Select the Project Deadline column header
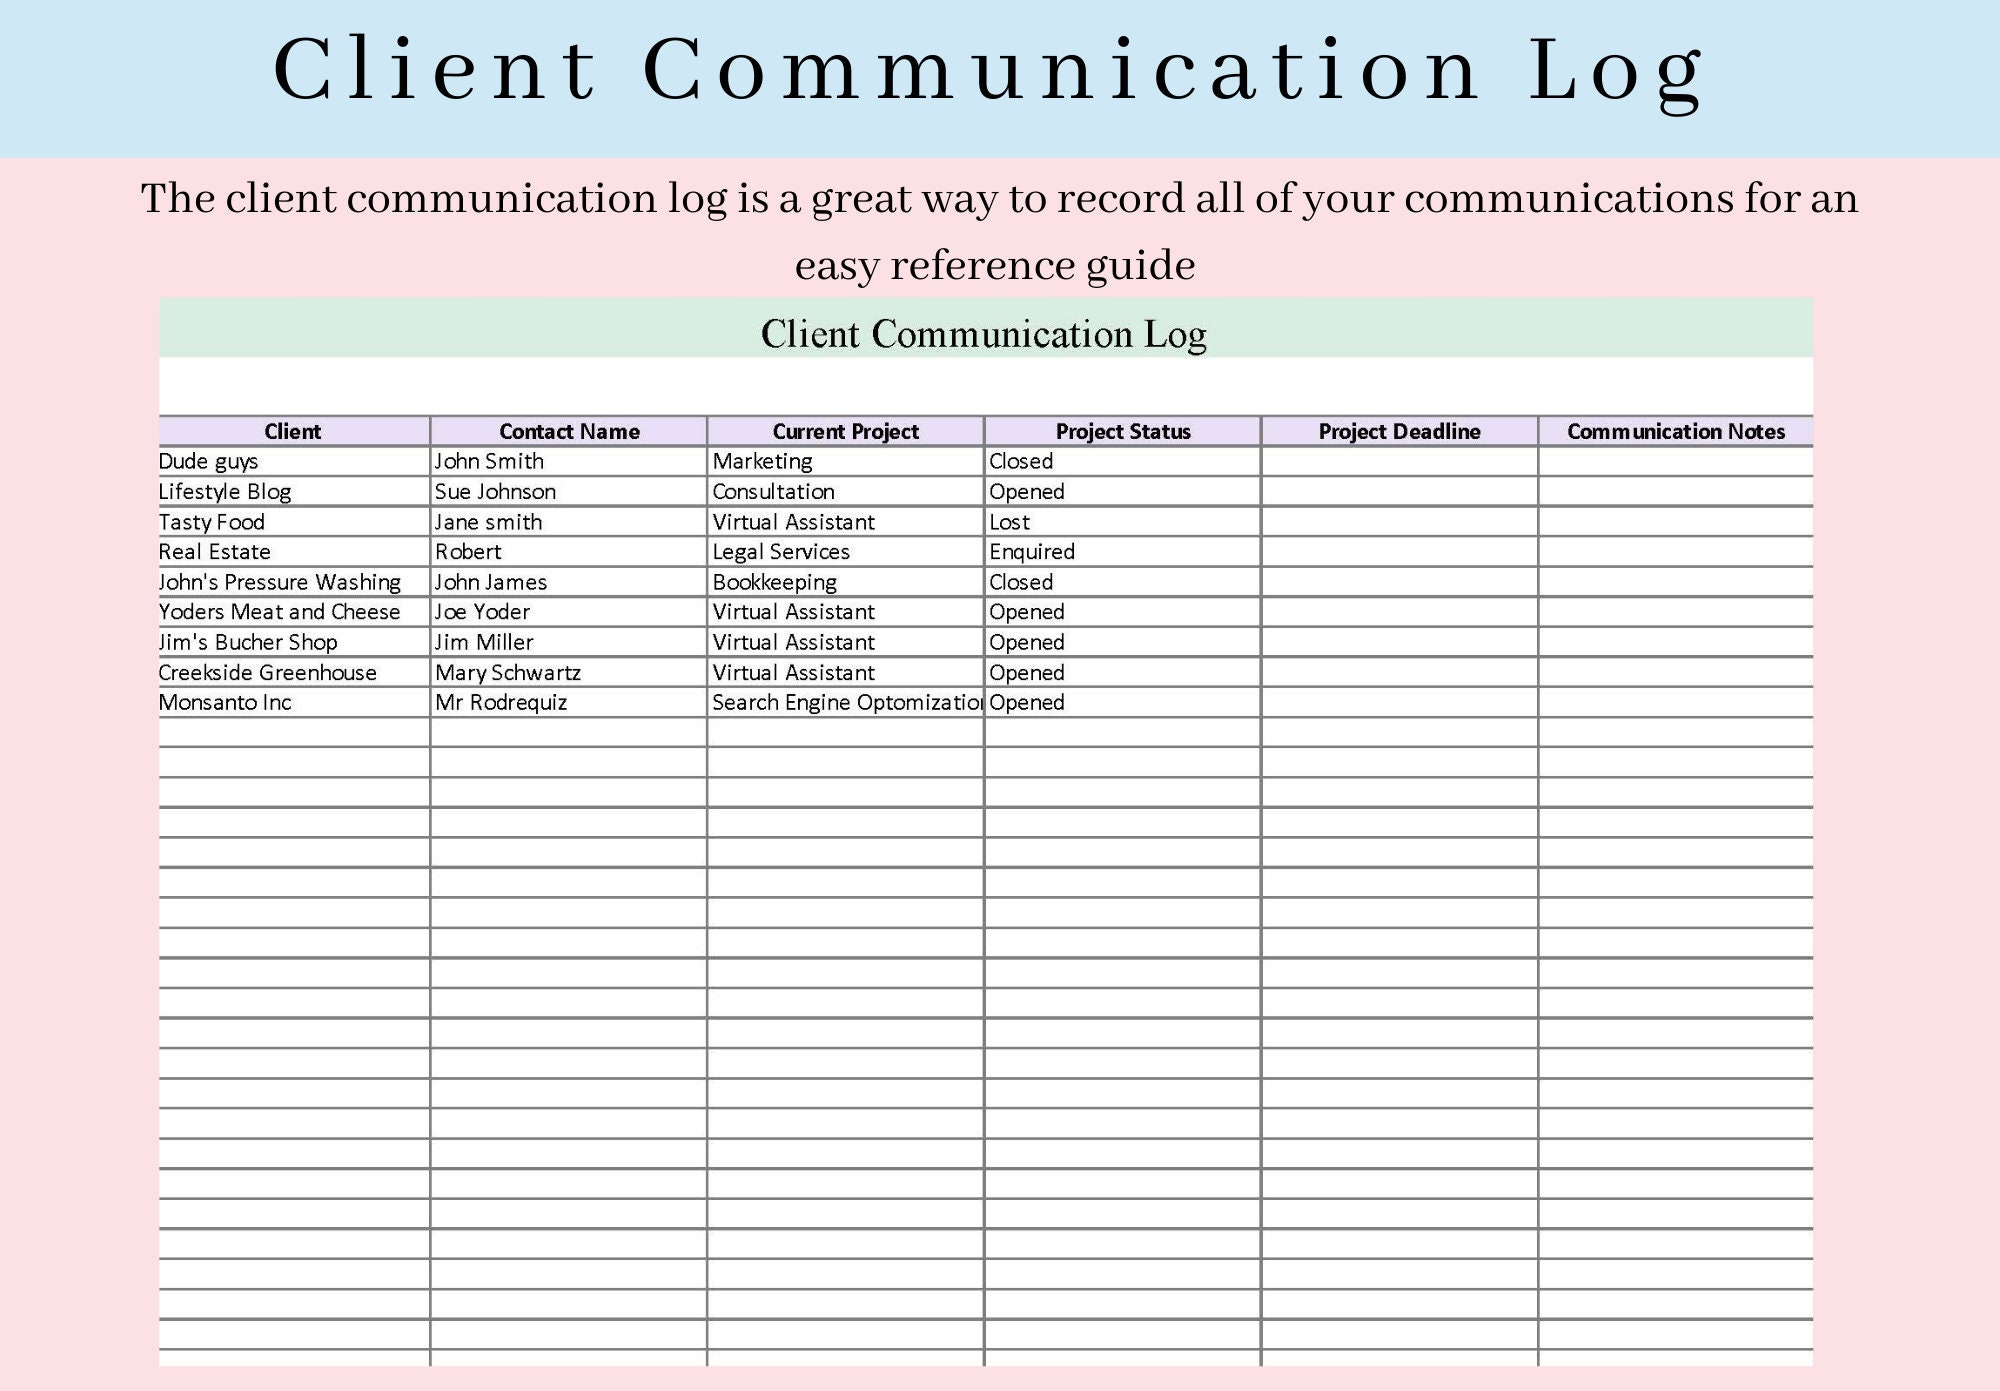The image size is (2000, 1391). 1398,430
